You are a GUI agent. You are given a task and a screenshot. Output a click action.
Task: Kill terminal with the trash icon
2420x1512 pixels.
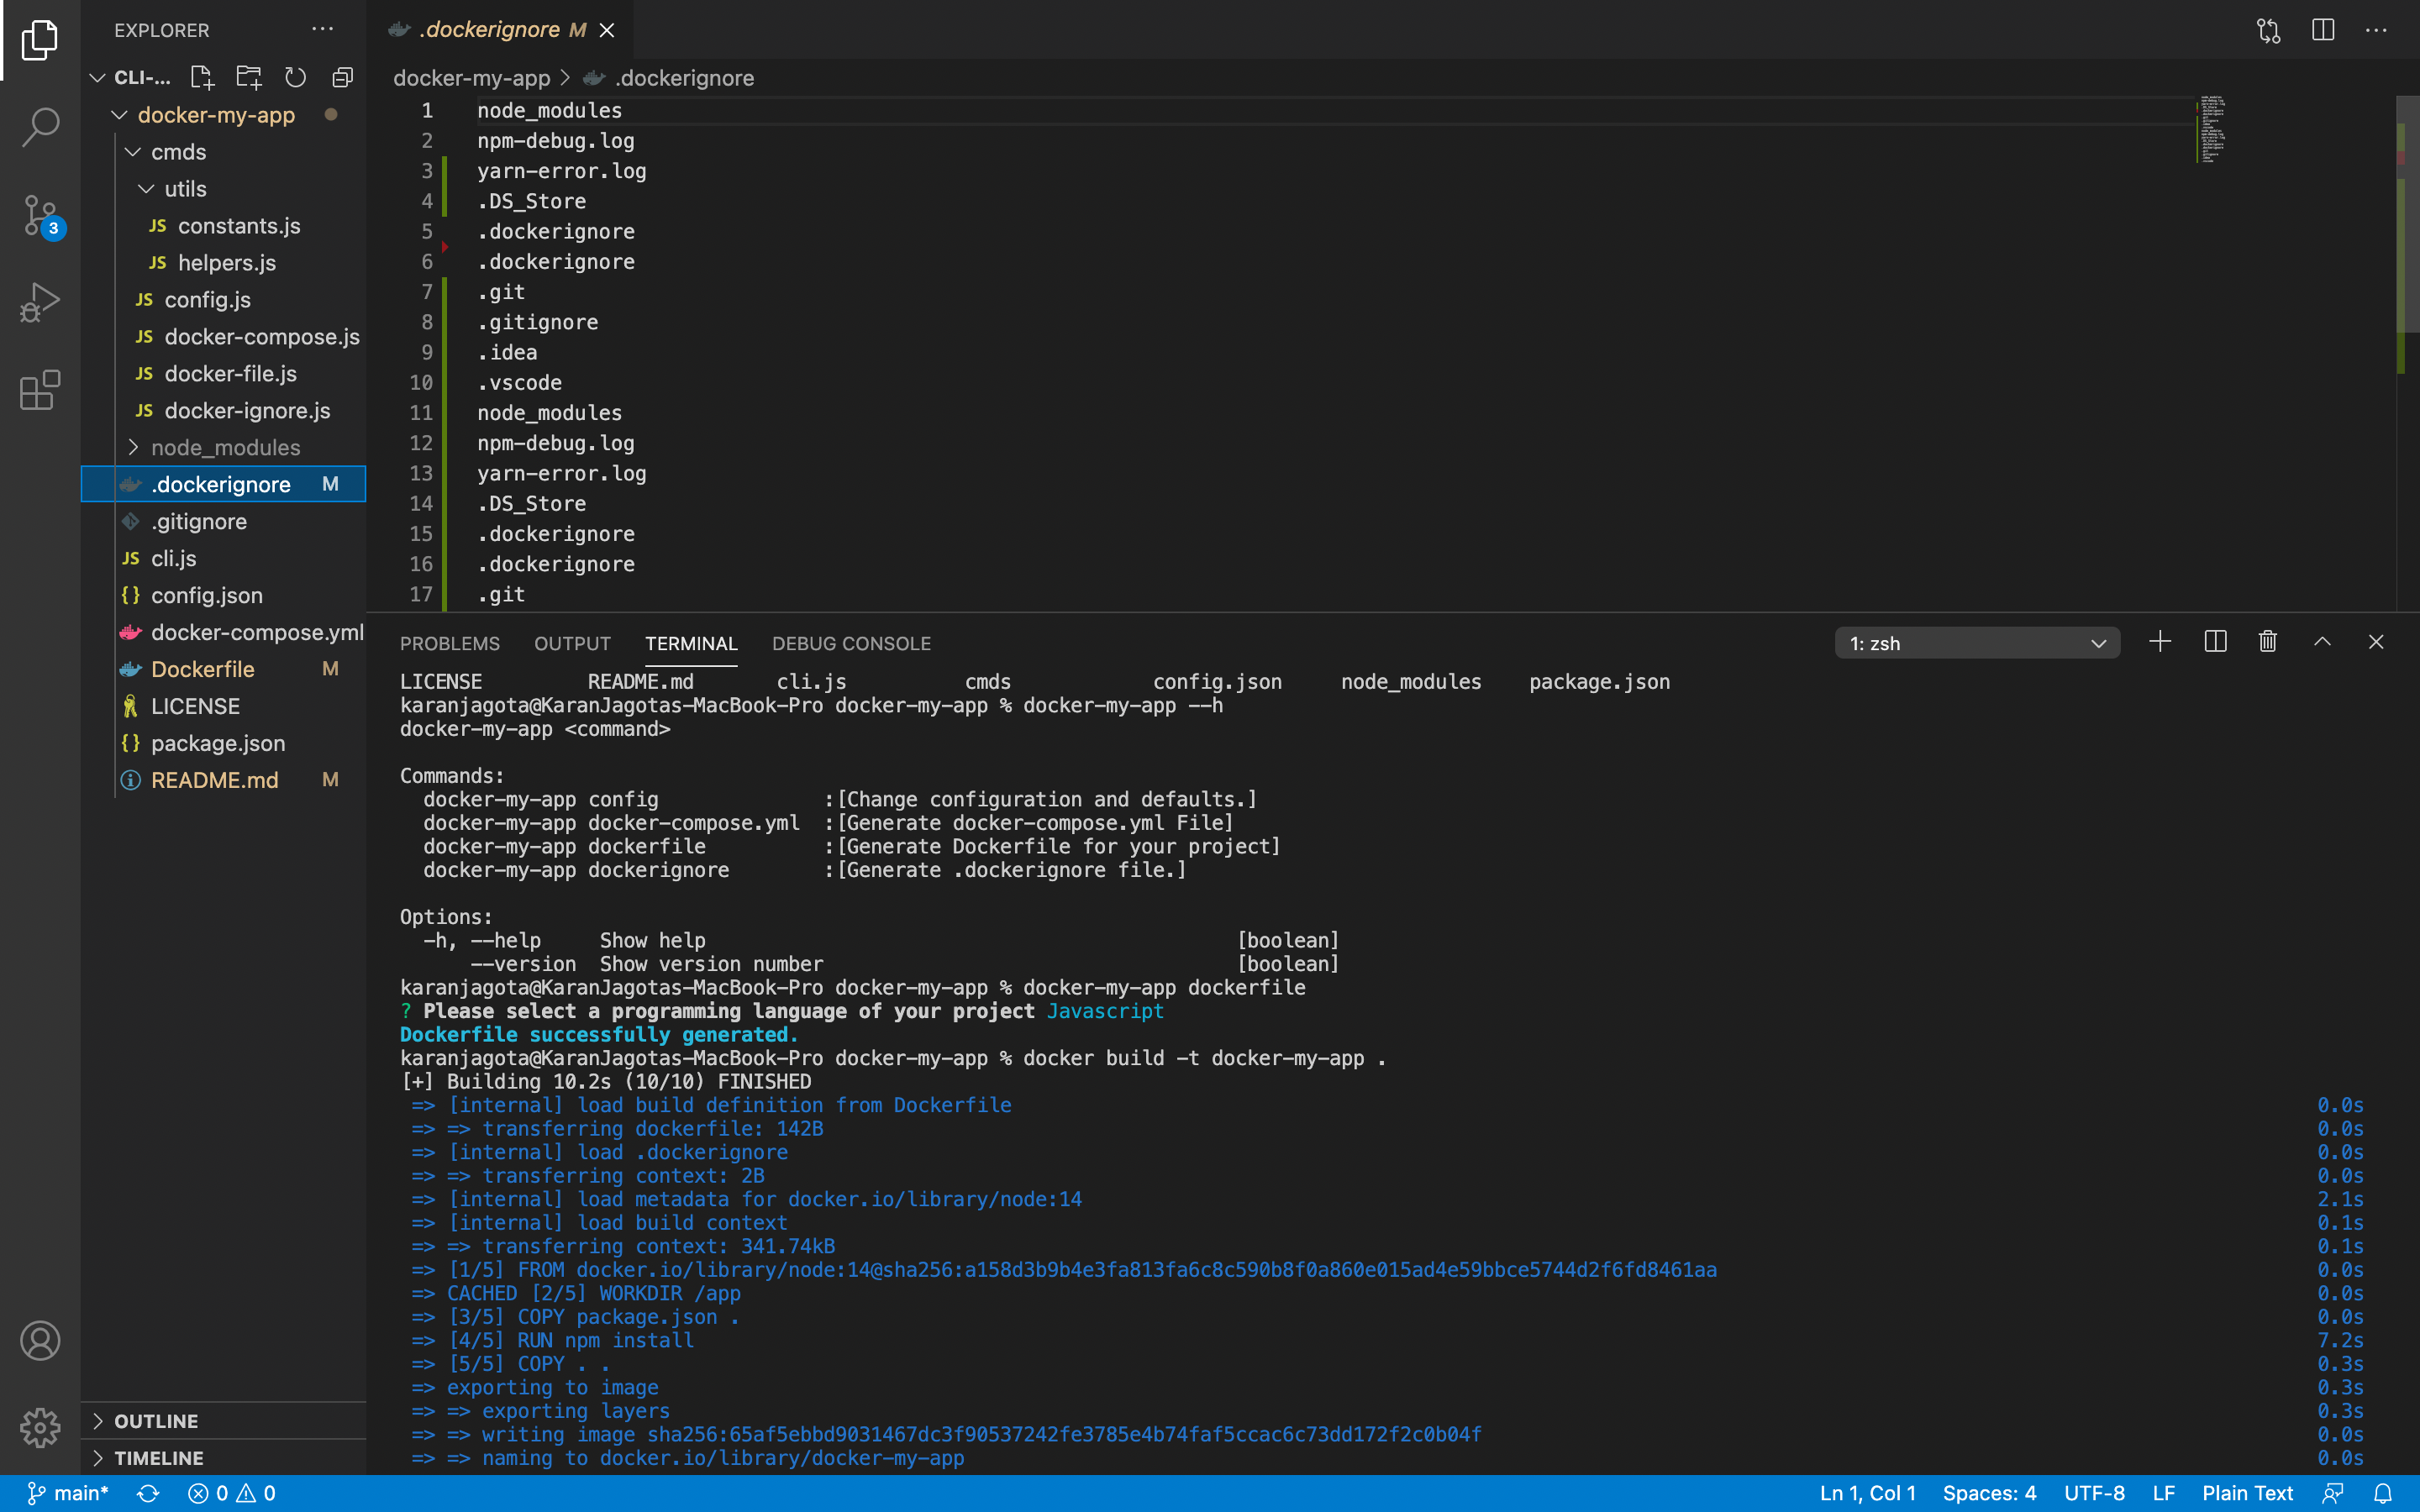(2267, 642)
